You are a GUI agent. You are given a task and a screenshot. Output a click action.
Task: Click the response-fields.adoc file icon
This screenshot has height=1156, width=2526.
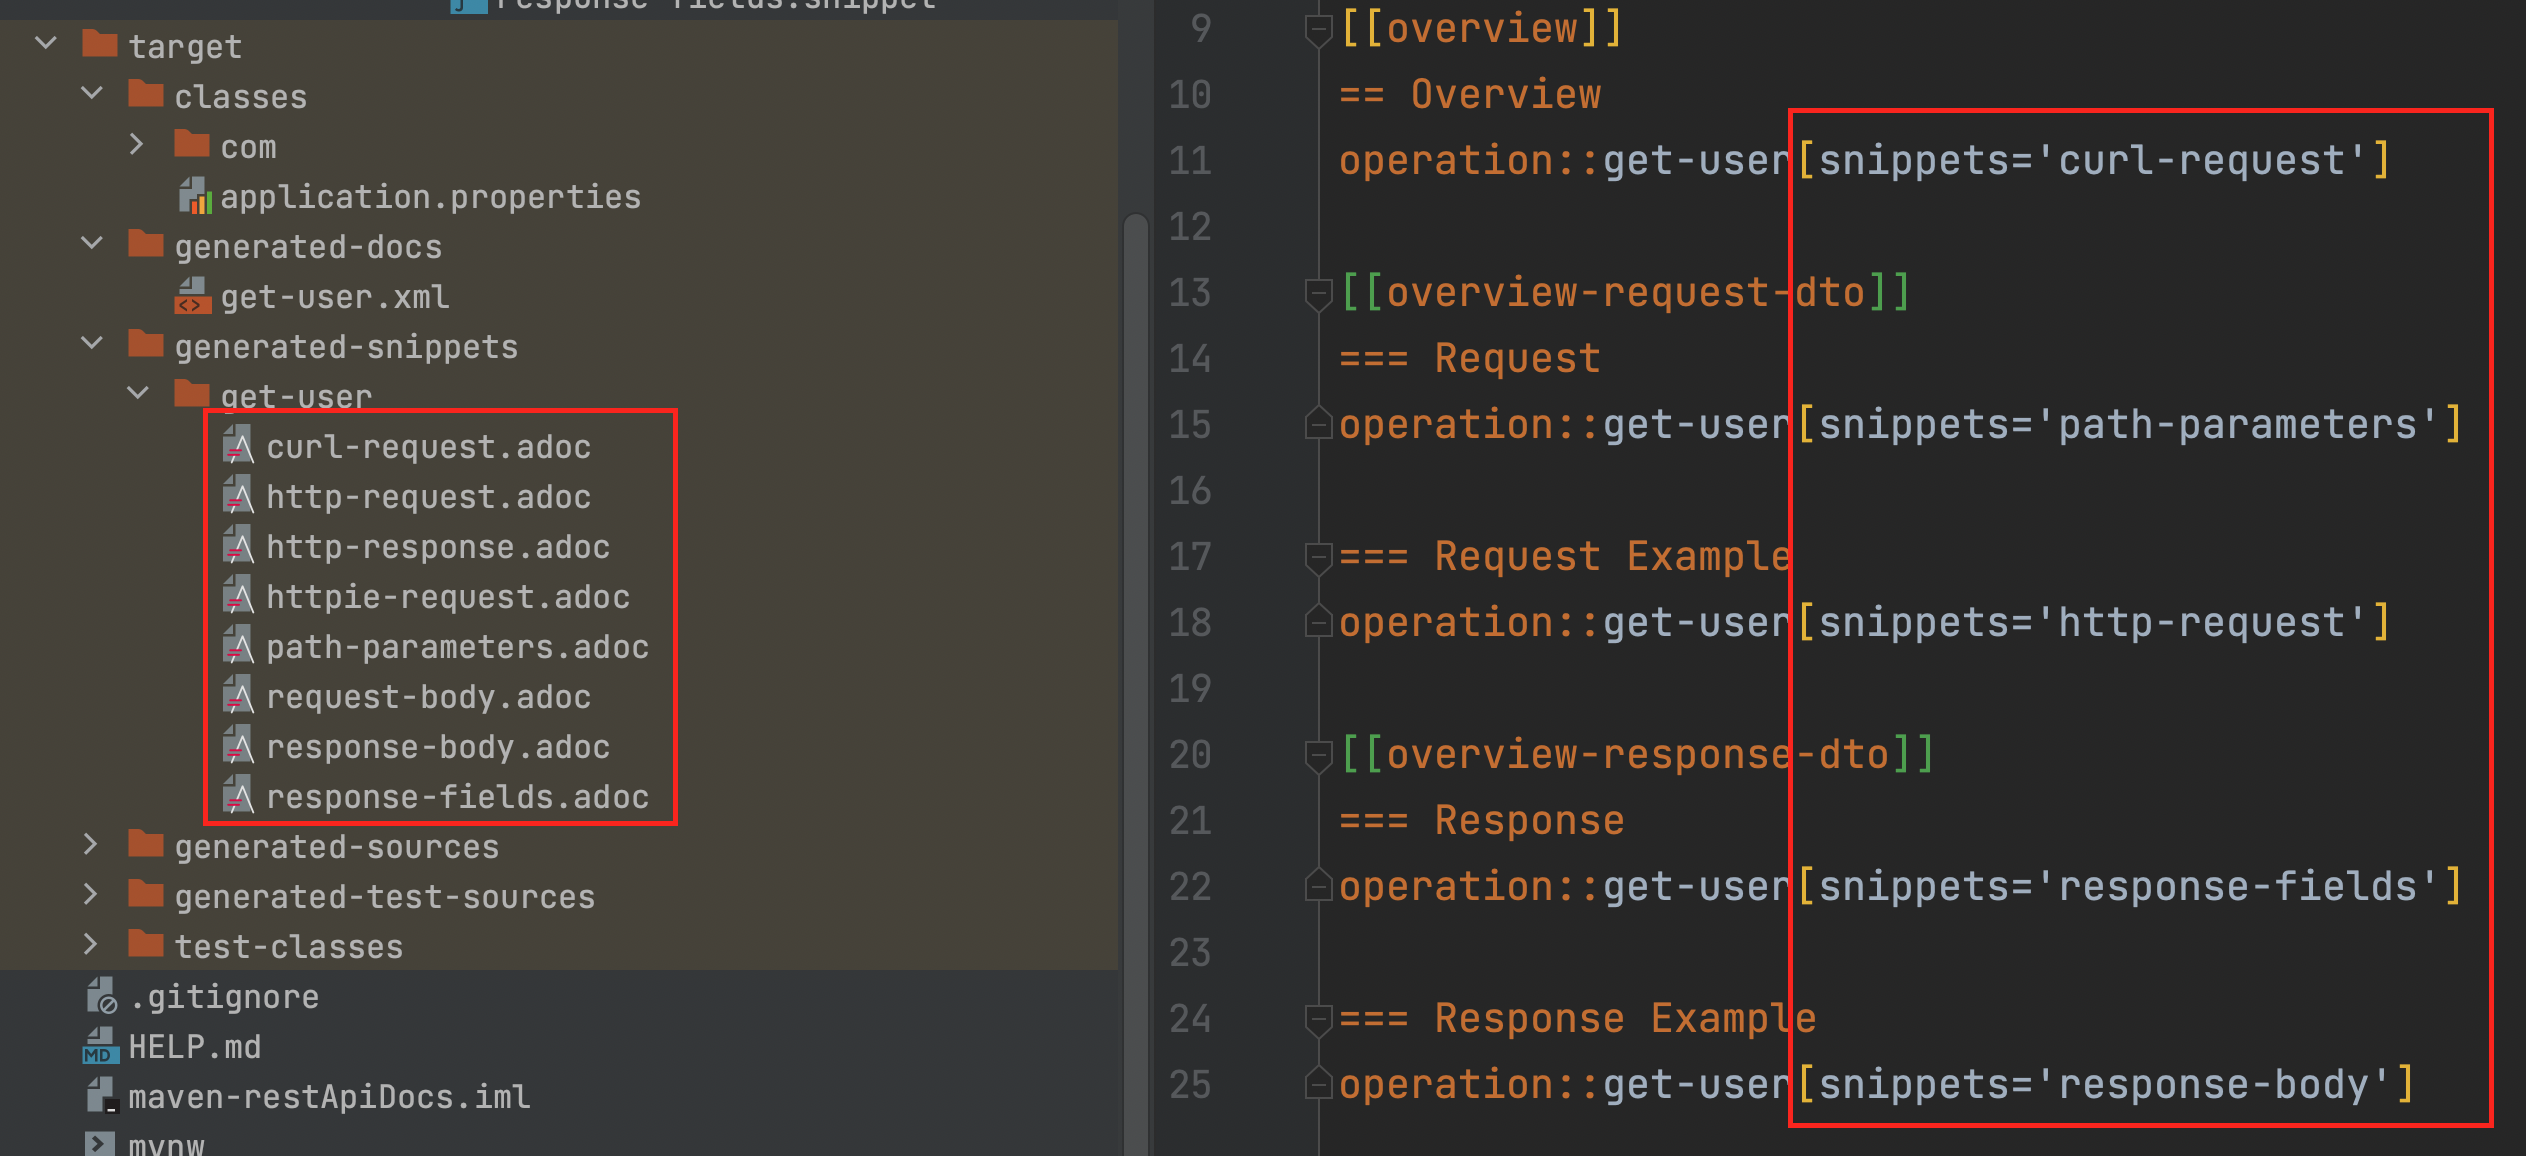[x=237, y=796]
